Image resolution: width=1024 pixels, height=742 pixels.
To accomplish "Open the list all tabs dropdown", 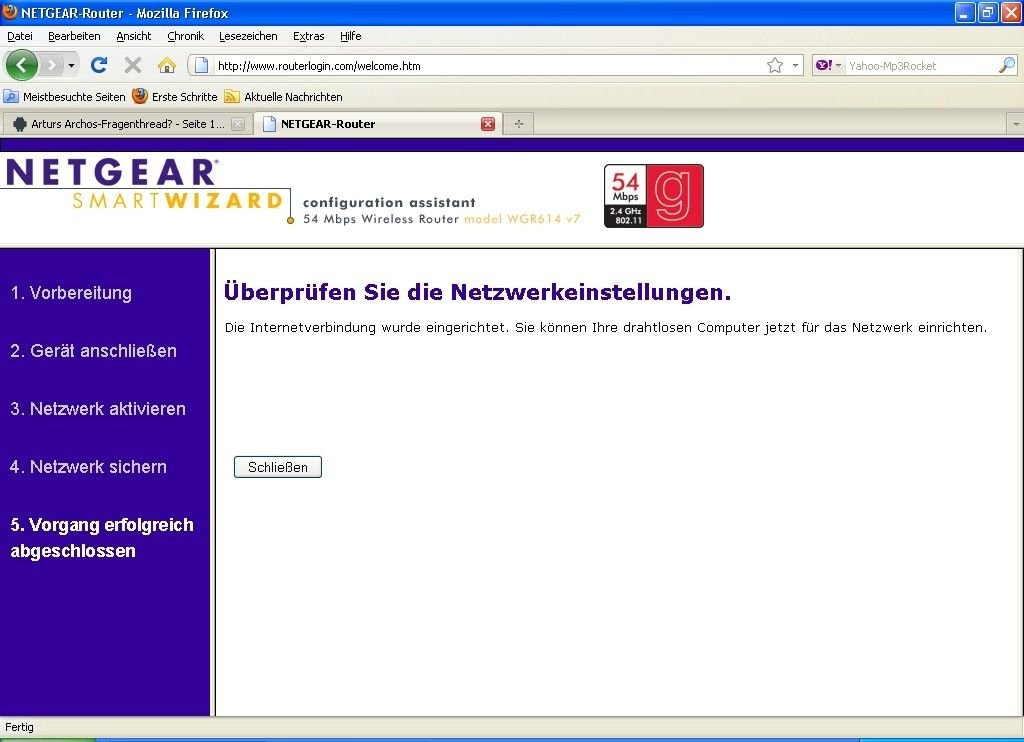I will click(1016, 123).
